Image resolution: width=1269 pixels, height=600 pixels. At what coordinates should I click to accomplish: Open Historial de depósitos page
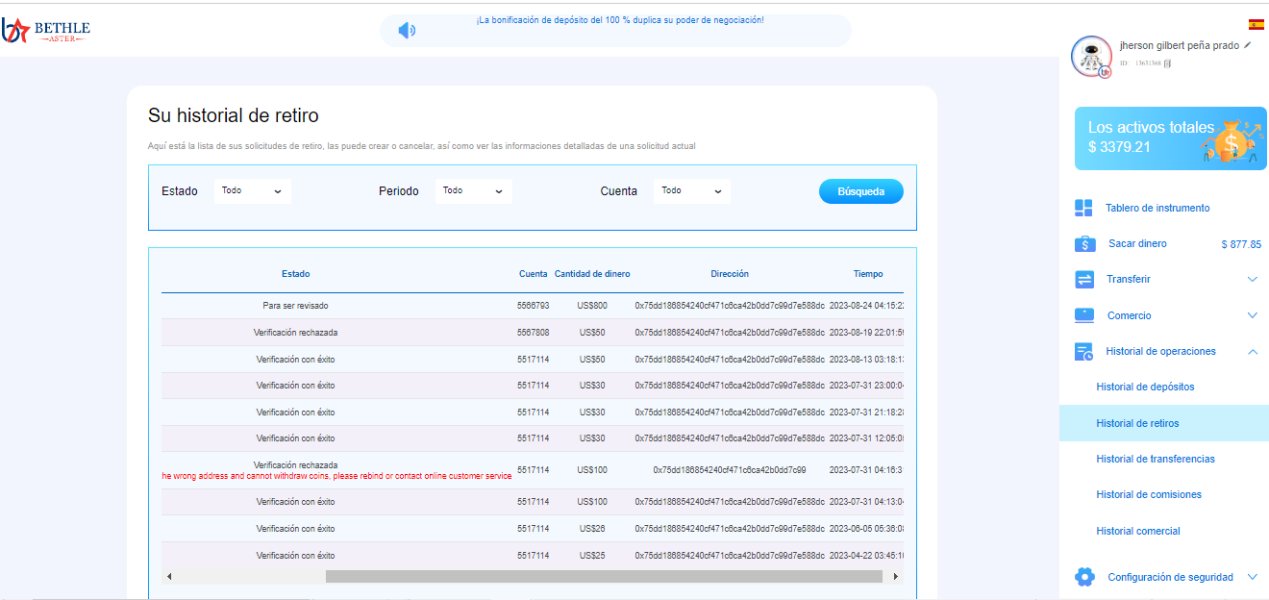pyautogui.click(x=1145, y=387)
